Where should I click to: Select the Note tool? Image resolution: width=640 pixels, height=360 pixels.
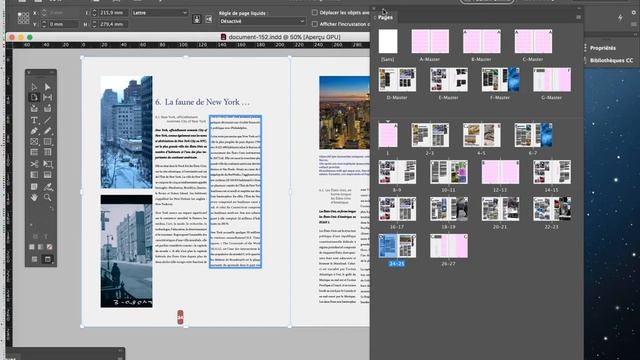pyautogui.click(x=34, y=187)
